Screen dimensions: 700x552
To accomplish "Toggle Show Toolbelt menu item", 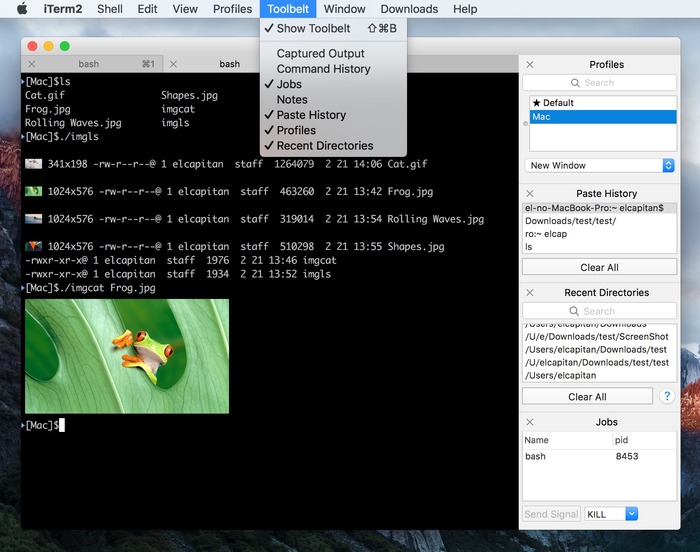I will [333, 28].
